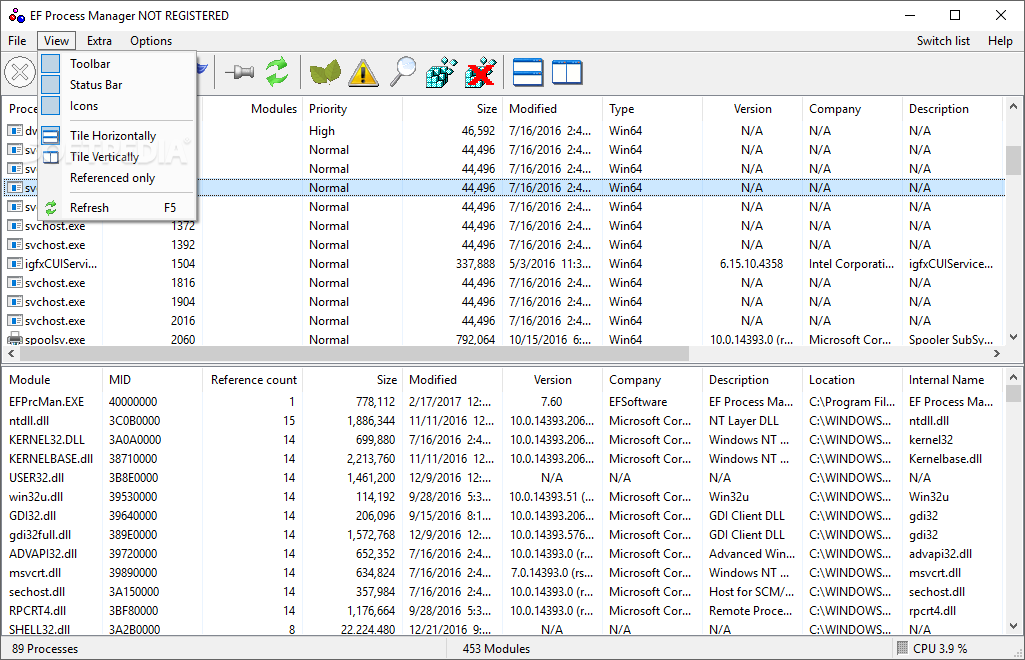The width and height of the screenshot is (1025, 660).
Task: Click the process list horizontal scrollbar
Action: coord(503,354)
